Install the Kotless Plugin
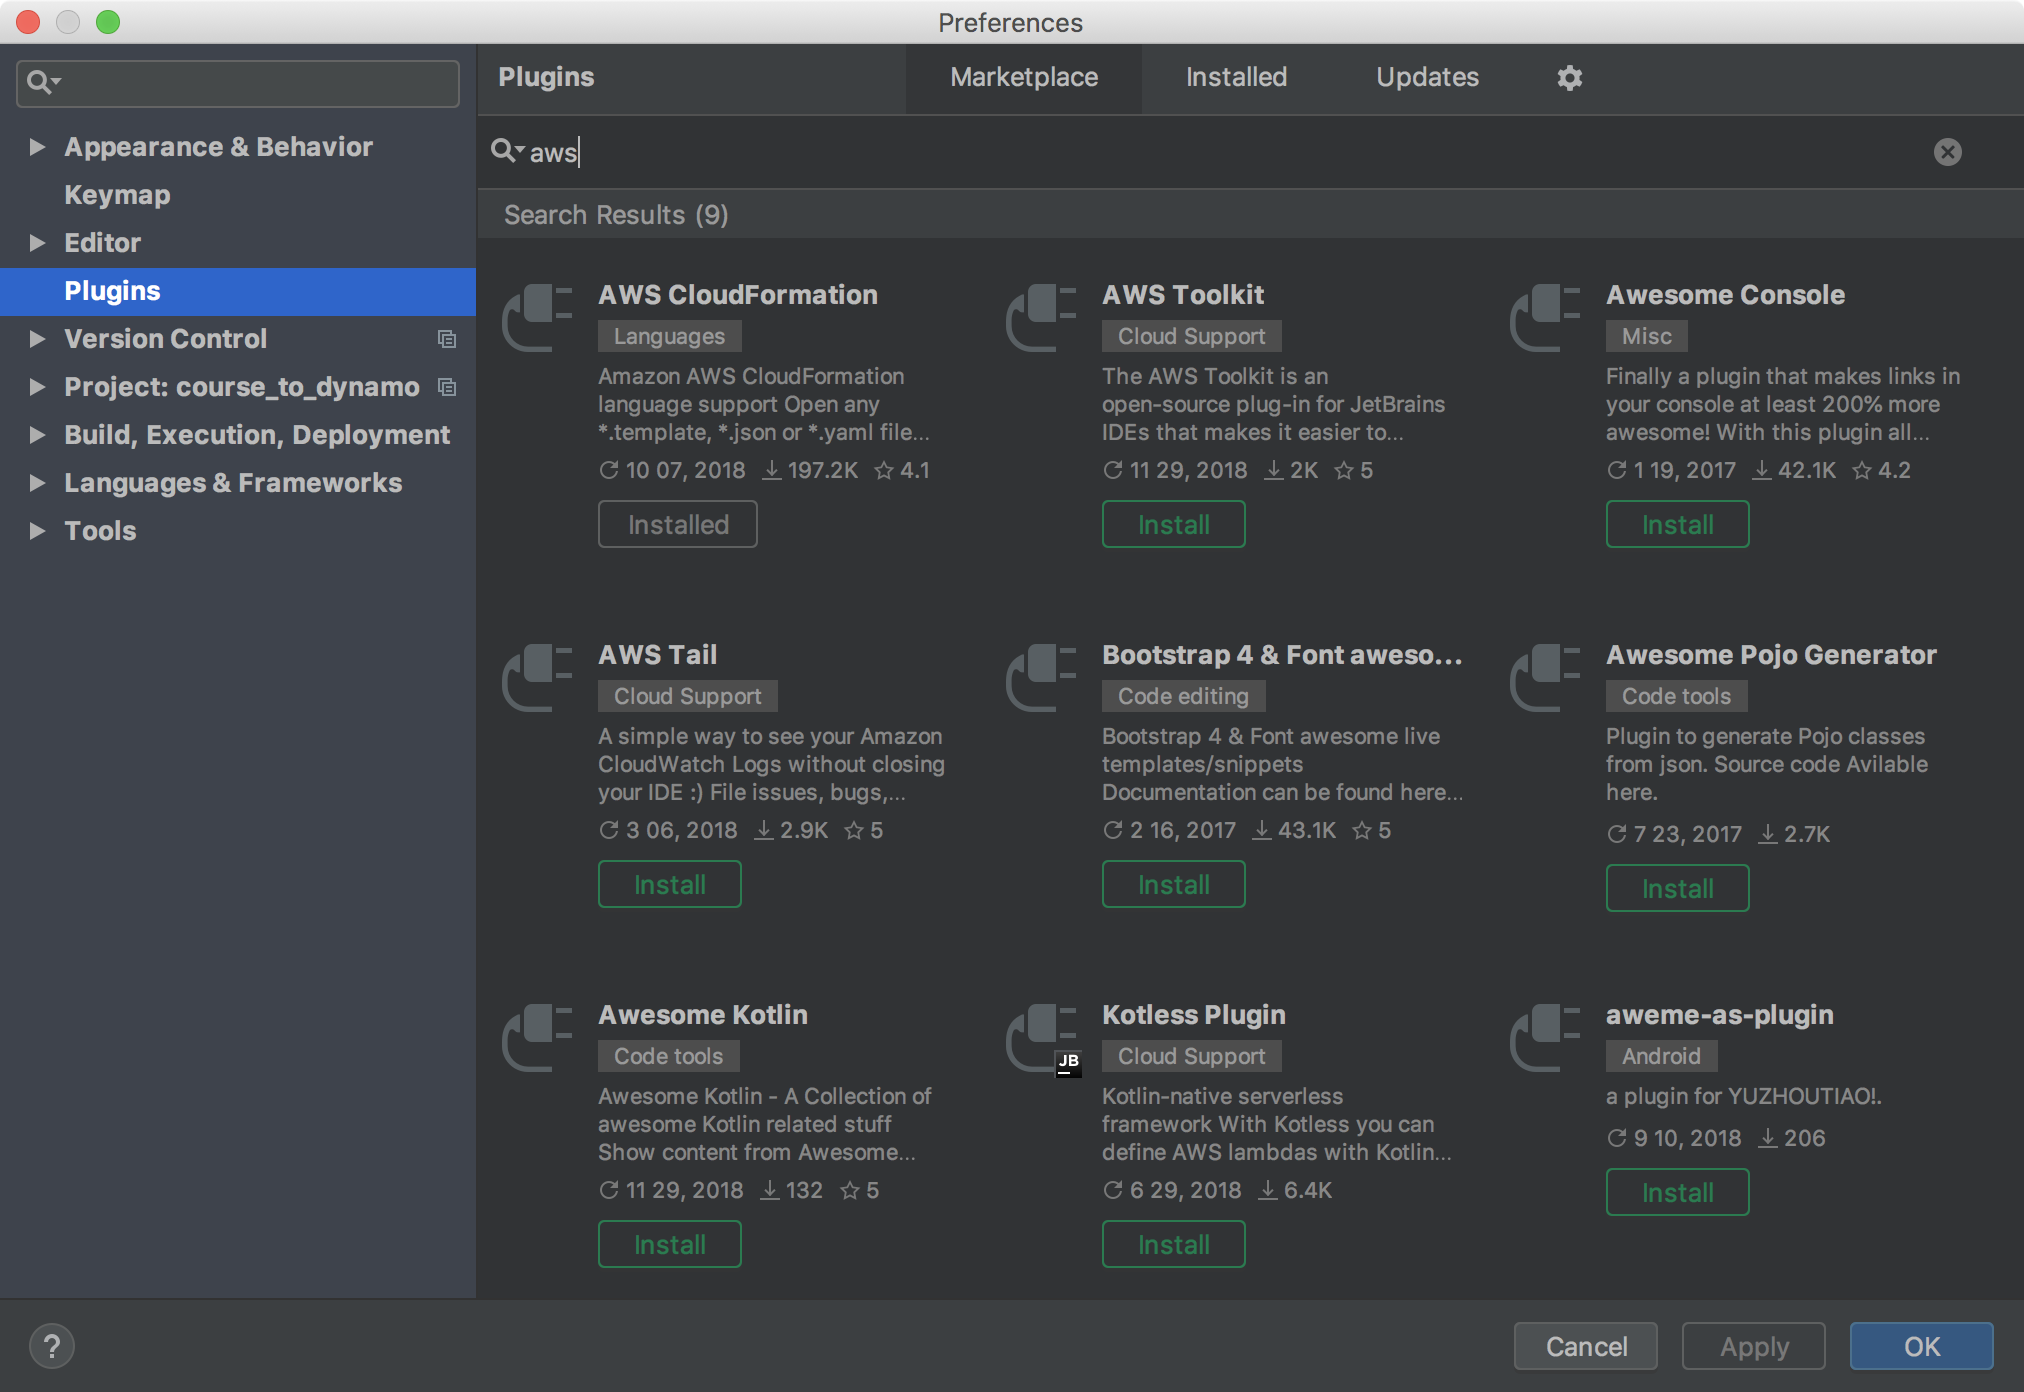Screen dimensions: 2024x1392 point(1174,1244)
